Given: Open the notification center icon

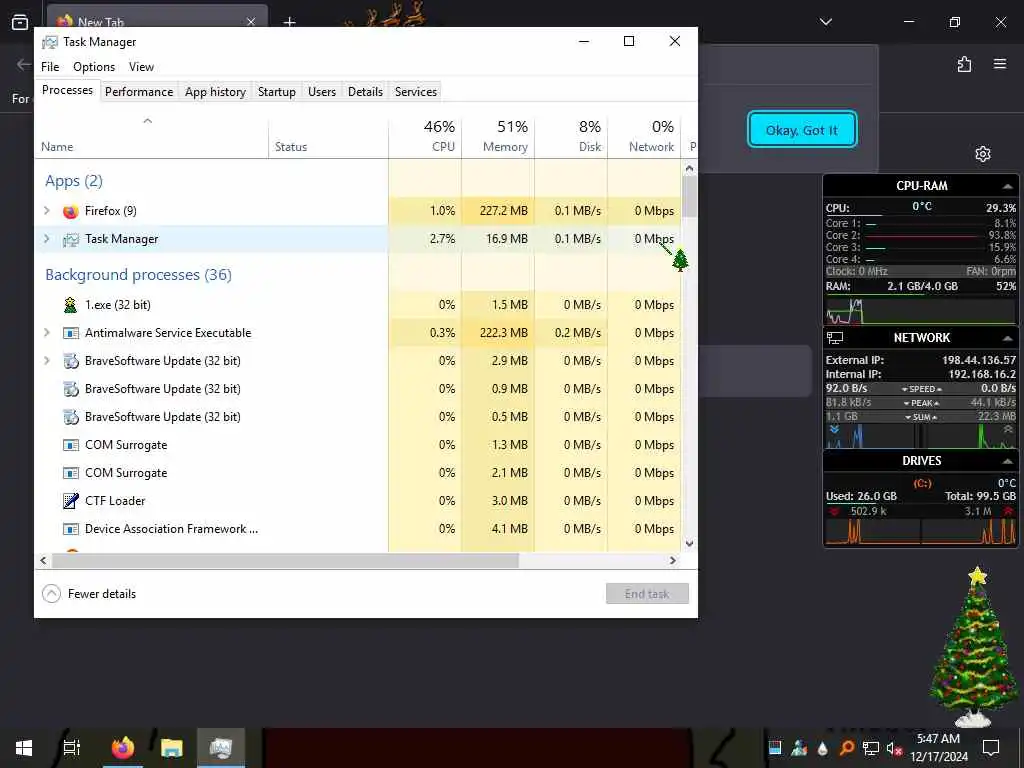Looking at the screenshot, I should click(991, 748).
